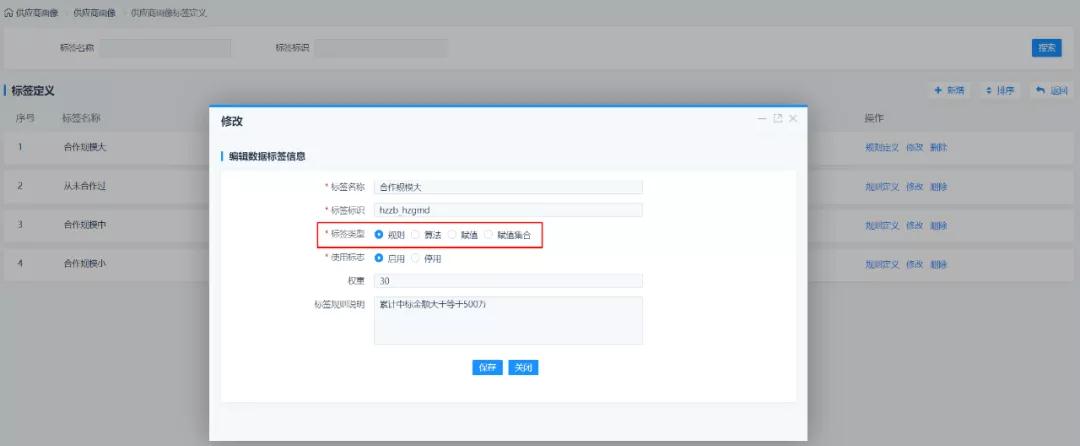Viewport: 1080px width, 446px height.
Task: Click the 供应商画像标签定义 breadcrumb item
Action: (x=169, y=13)
